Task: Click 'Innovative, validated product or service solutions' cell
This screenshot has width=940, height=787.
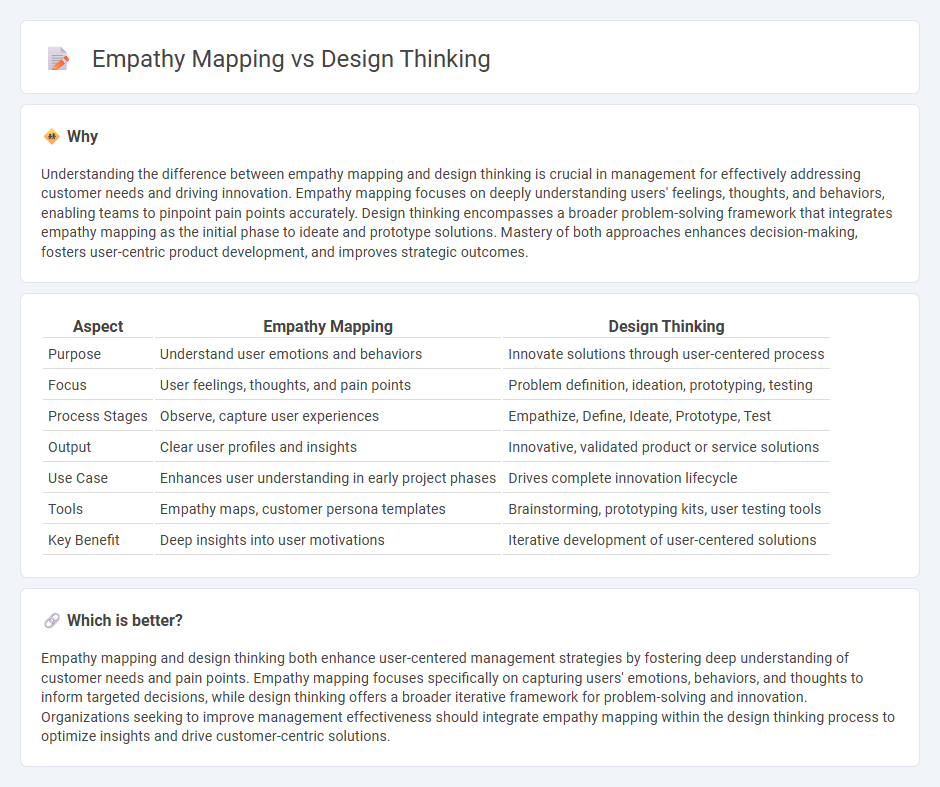Action: [x=663, y=447]
